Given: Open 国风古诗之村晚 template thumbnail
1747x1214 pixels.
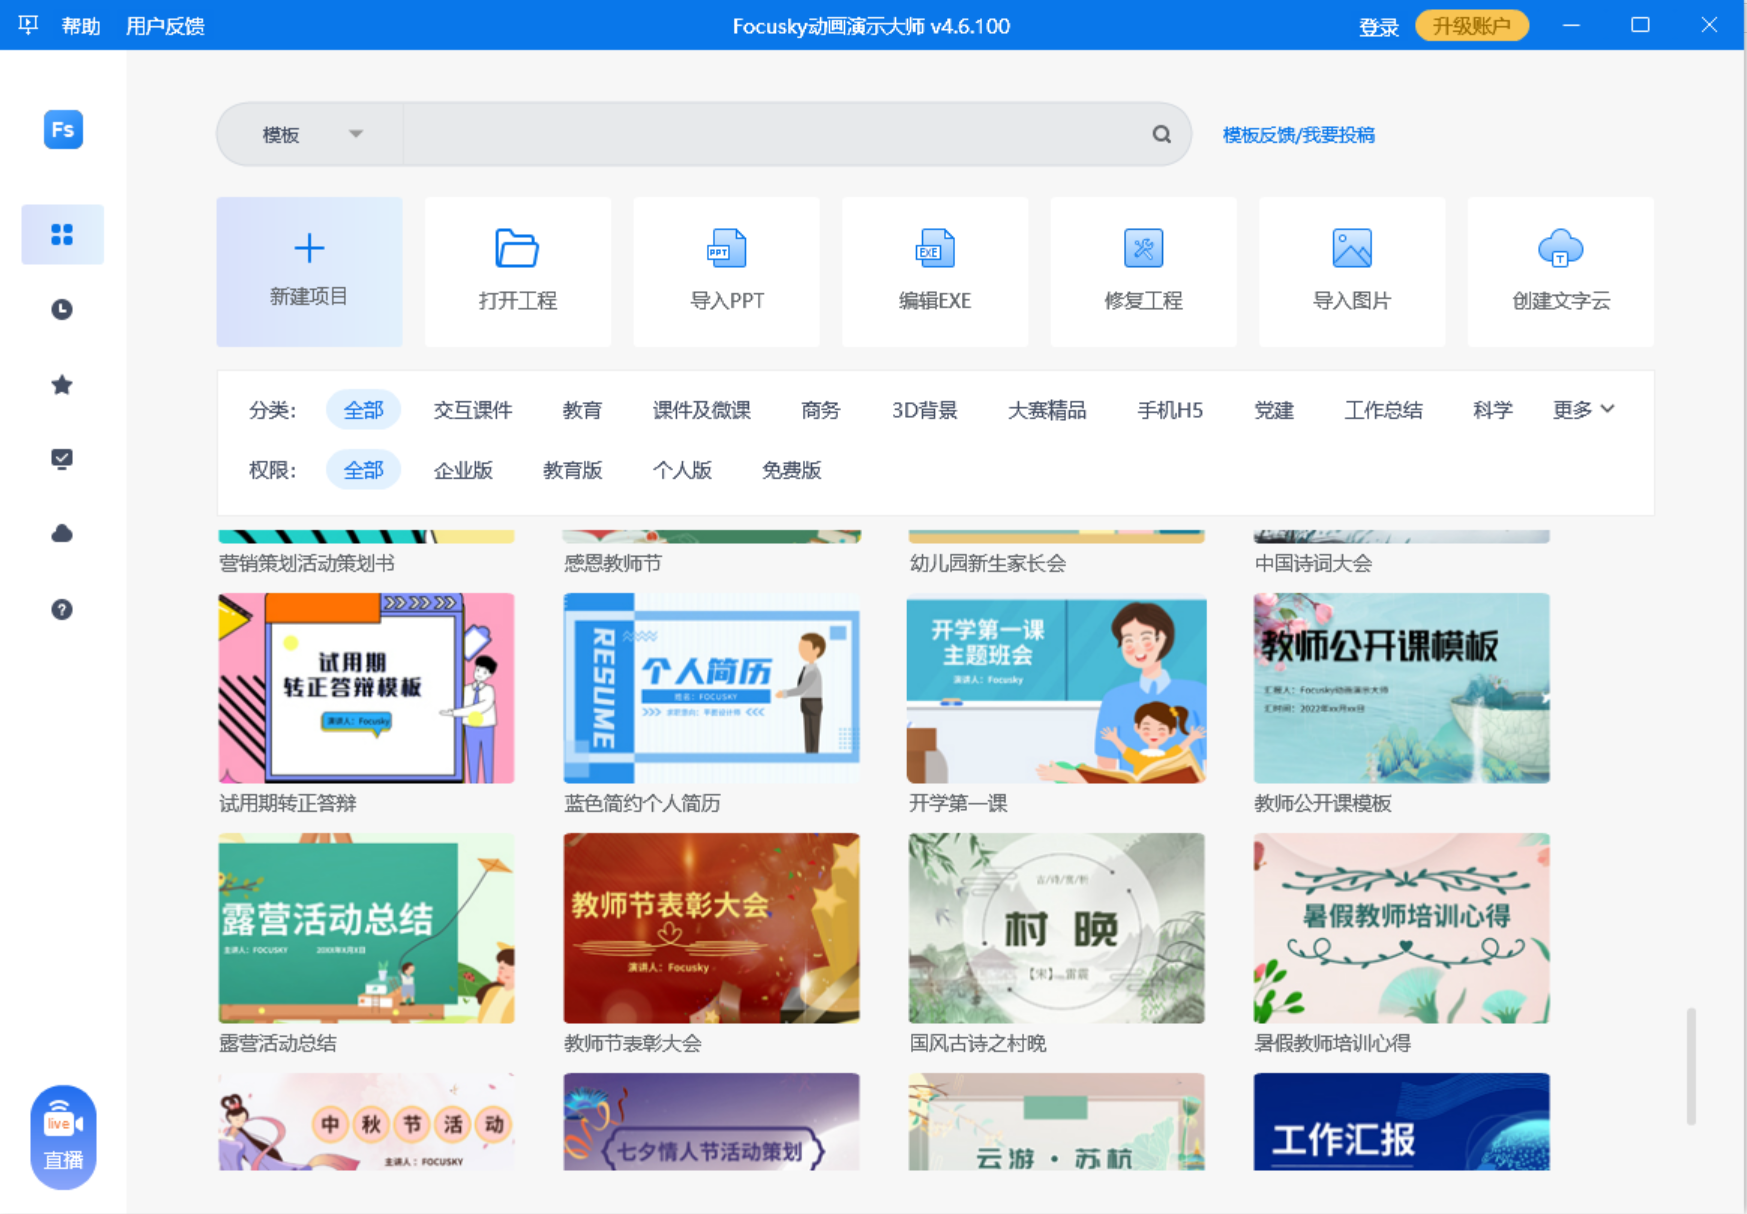Looking at the screenshot, I should [x=1056, y=928].
